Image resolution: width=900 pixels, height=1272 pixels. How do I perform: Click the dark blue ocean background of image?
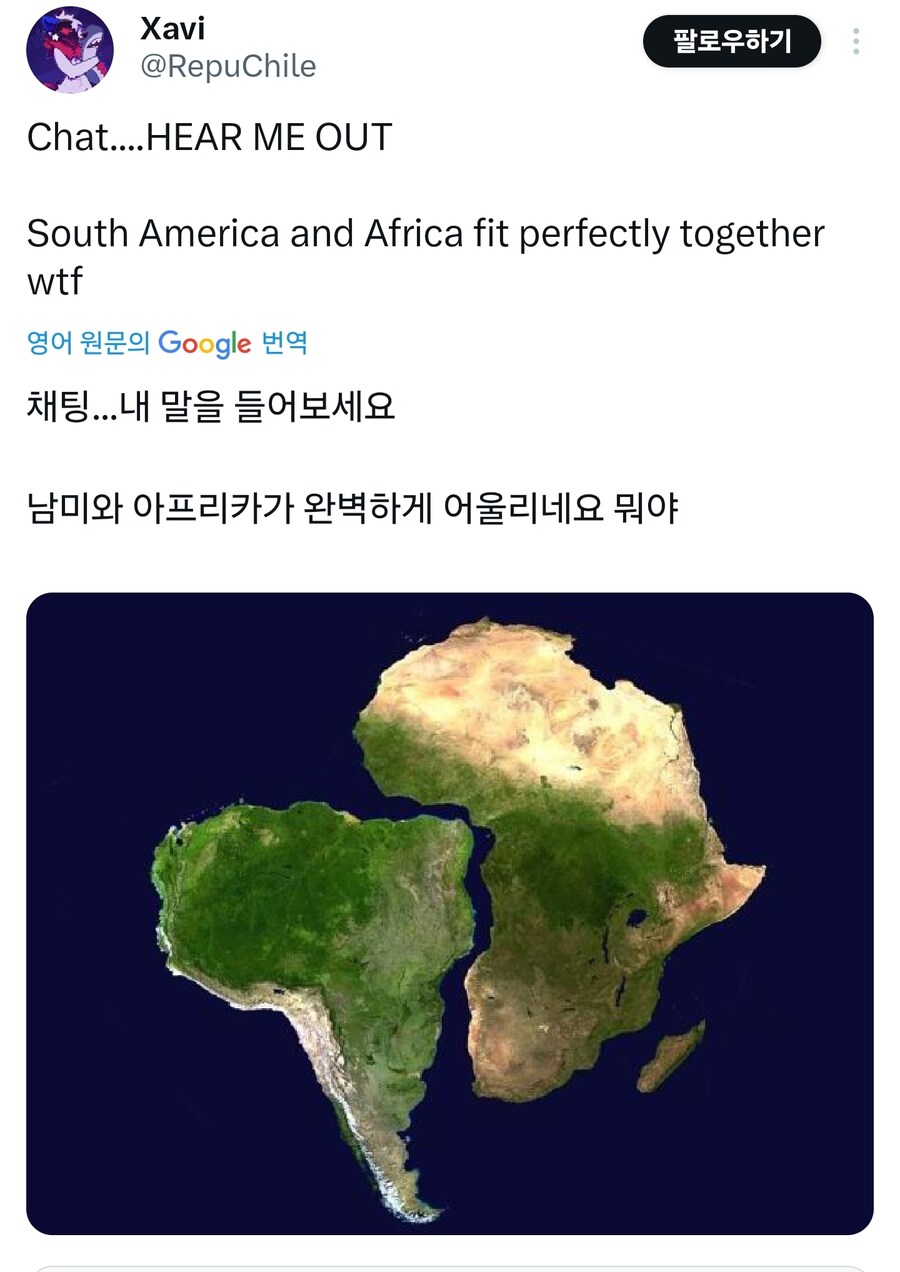(160, 690)
